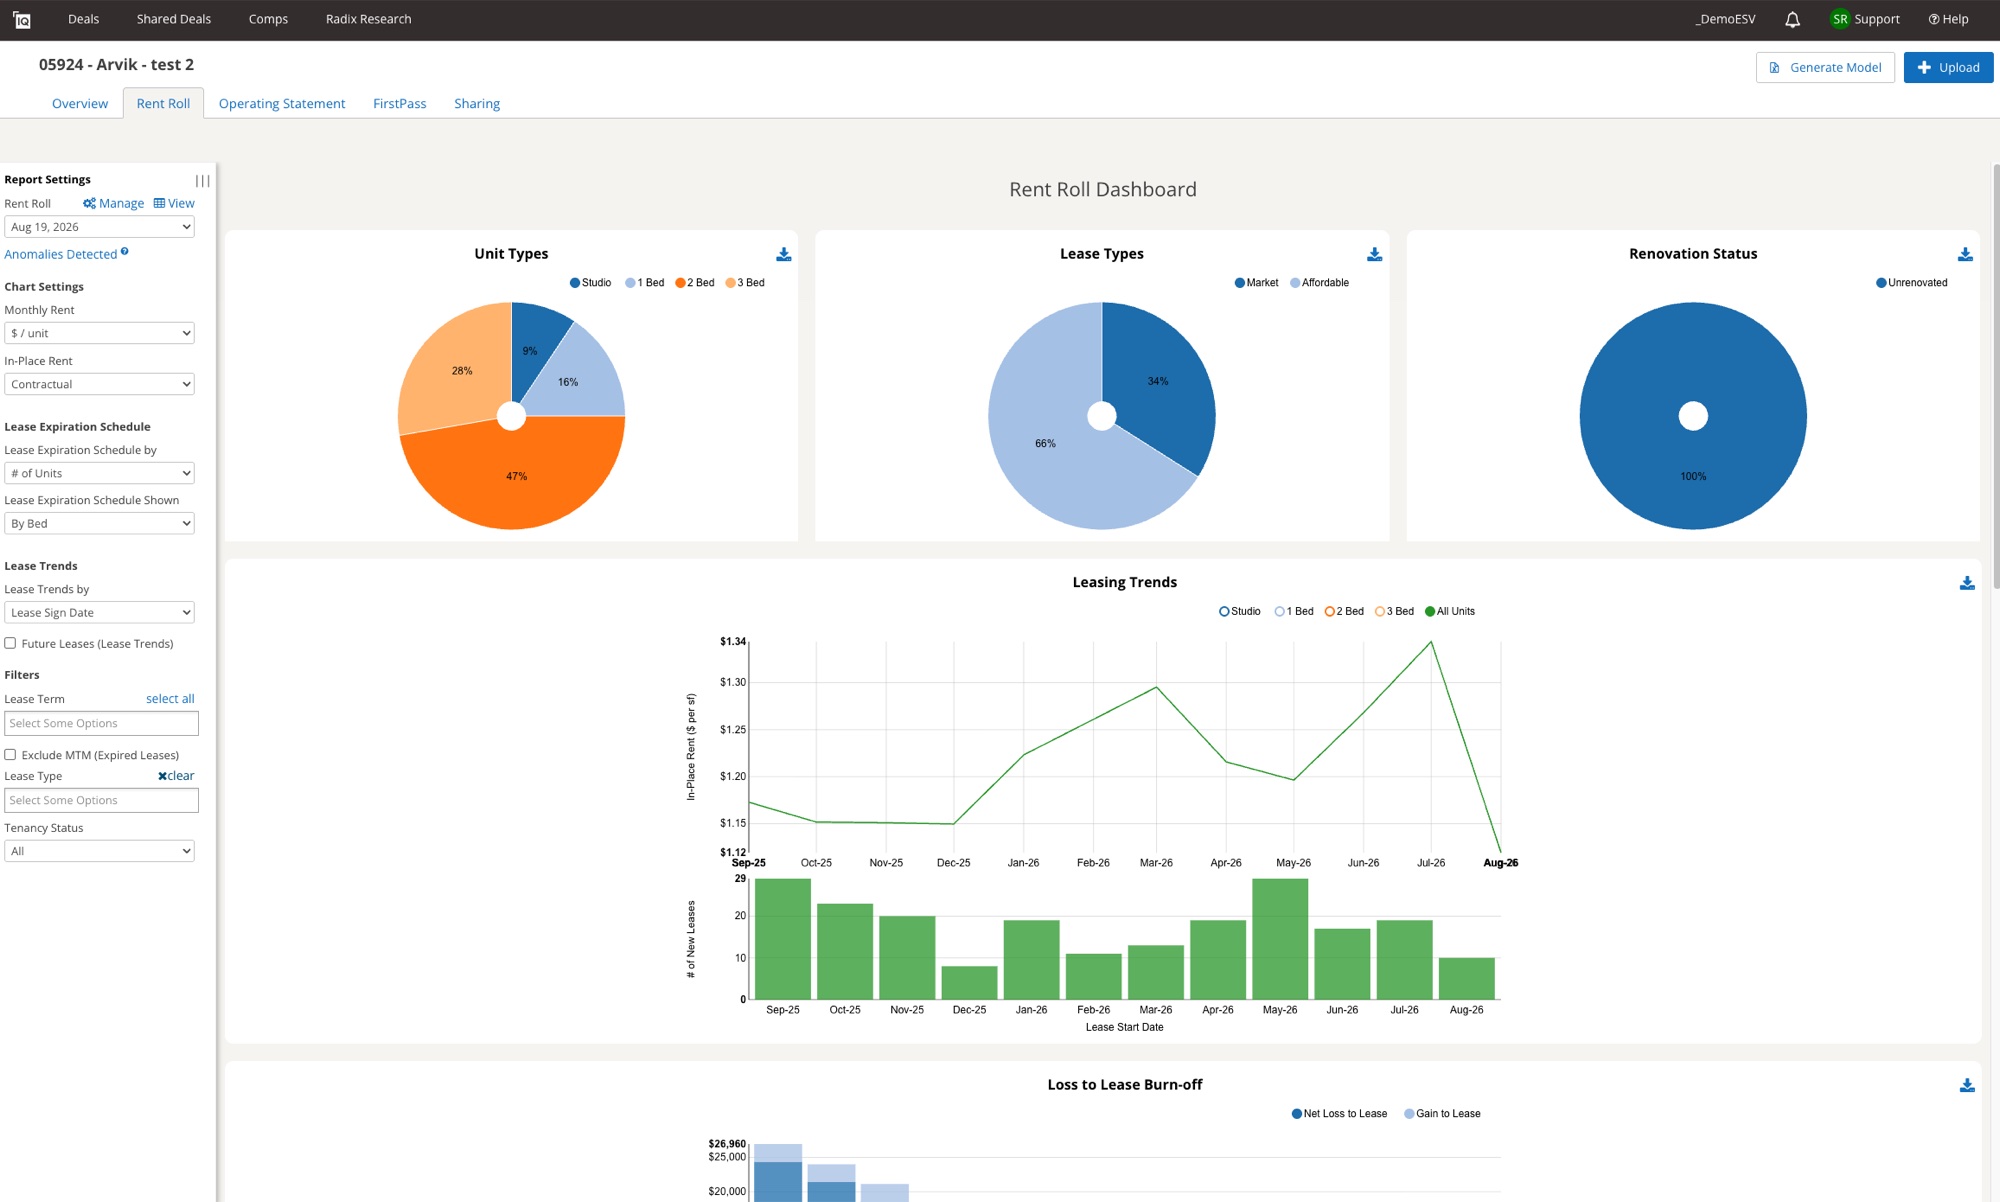Collapse the Report Settings panel handle

[x=202, y=180]
